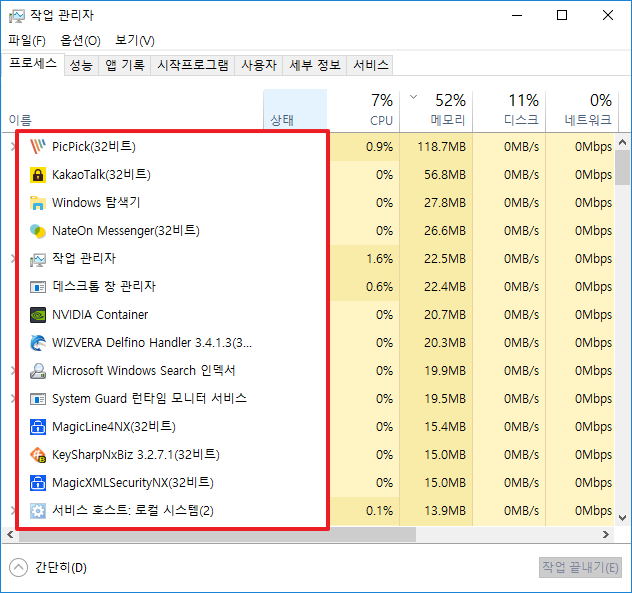The image size is (632, 593).
Task: Close the 작업 관리자 window
Action: tap(608, 16)
